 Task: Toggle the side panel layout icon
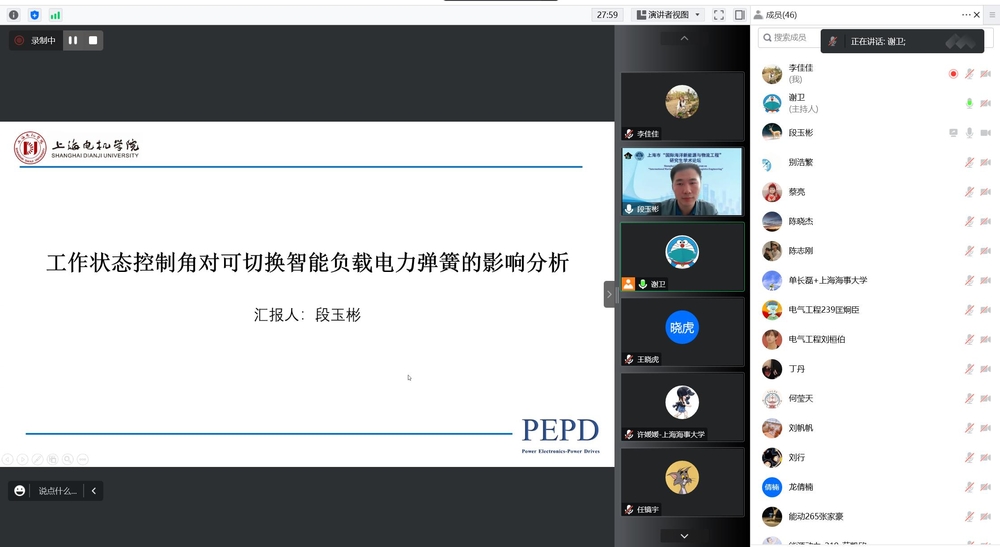[x=740, y=15]
